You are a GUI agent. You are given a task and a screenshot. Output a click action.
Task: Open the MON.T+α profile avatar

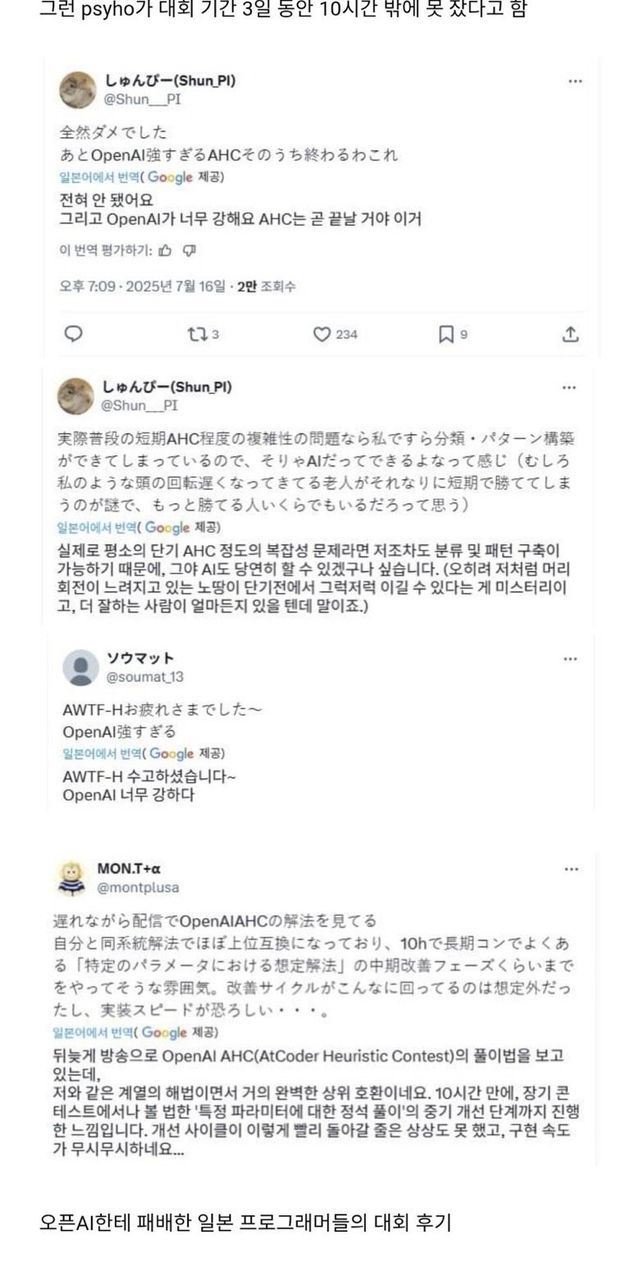pyautogui.click(x=73, y=877)
